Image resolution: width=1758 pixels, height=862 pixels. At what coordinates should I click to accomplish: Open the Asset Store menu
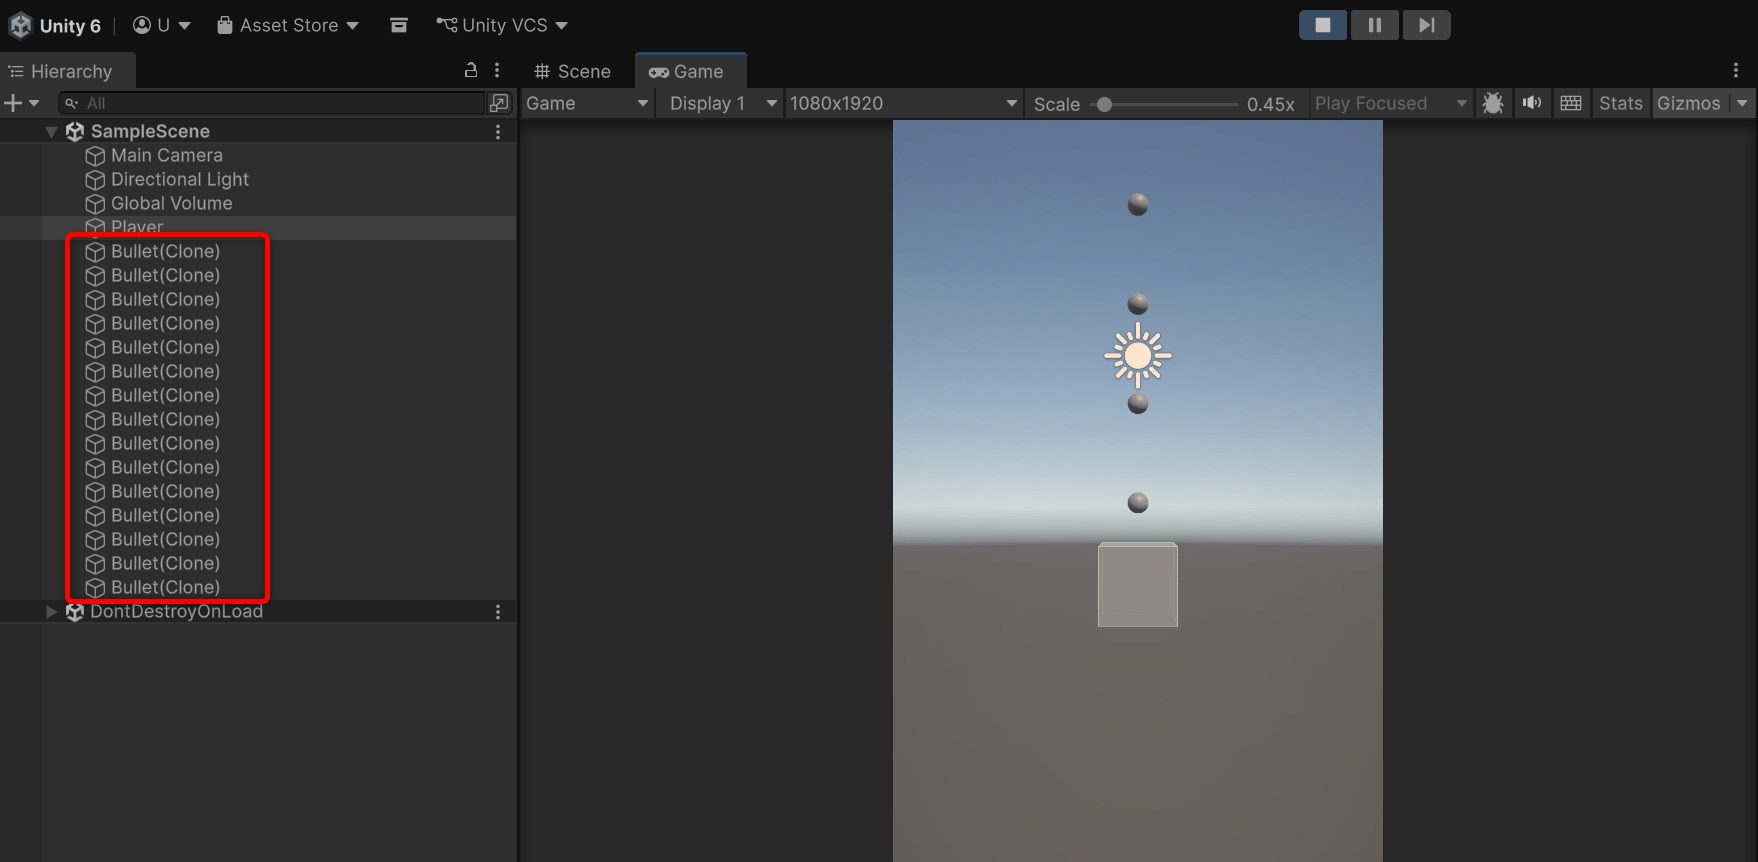[288, 25]
